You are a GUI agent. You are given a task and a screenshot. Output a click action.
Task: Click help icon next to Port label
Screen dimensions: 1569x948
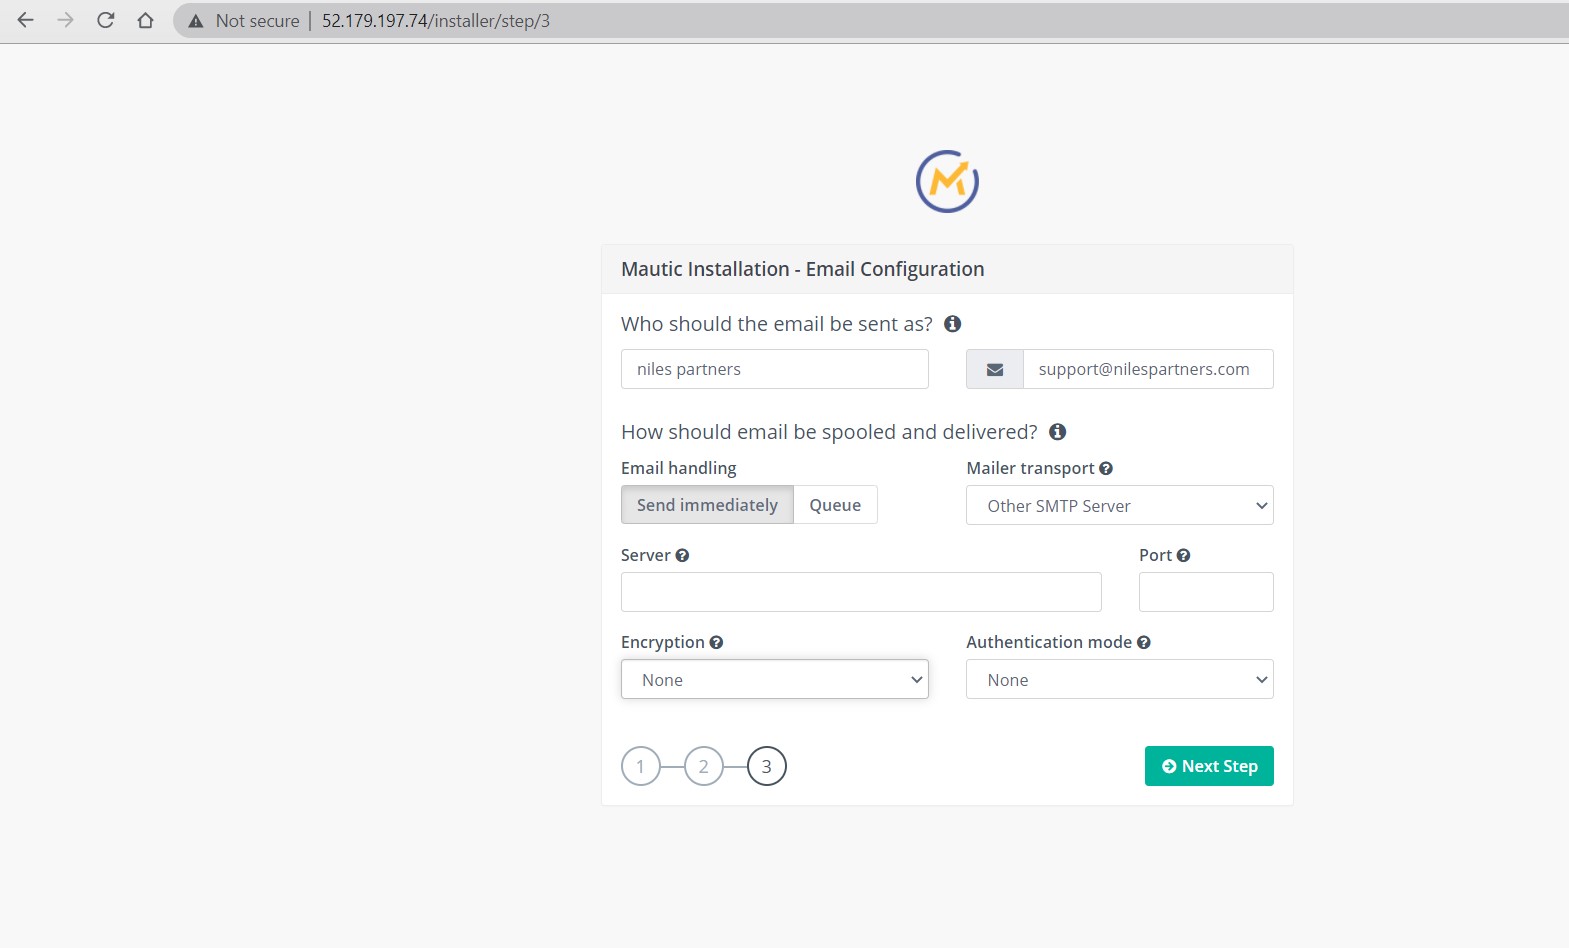(1183, 556)
